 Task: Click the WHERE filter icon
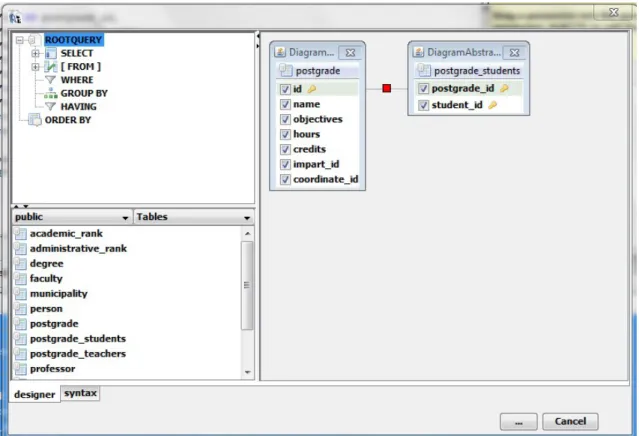51,80
